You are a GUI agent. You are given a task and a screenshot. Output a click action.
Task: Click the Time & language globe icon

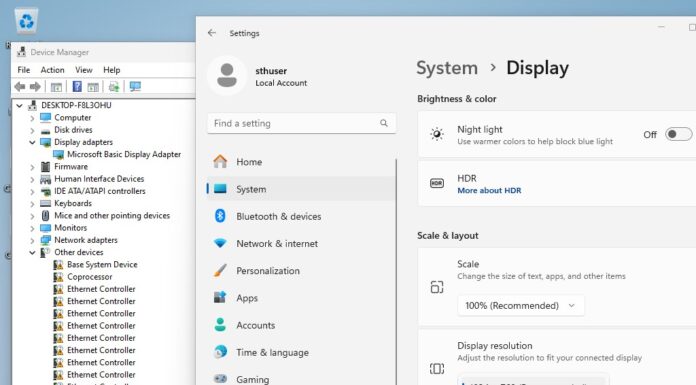click(x=220, y=352)
